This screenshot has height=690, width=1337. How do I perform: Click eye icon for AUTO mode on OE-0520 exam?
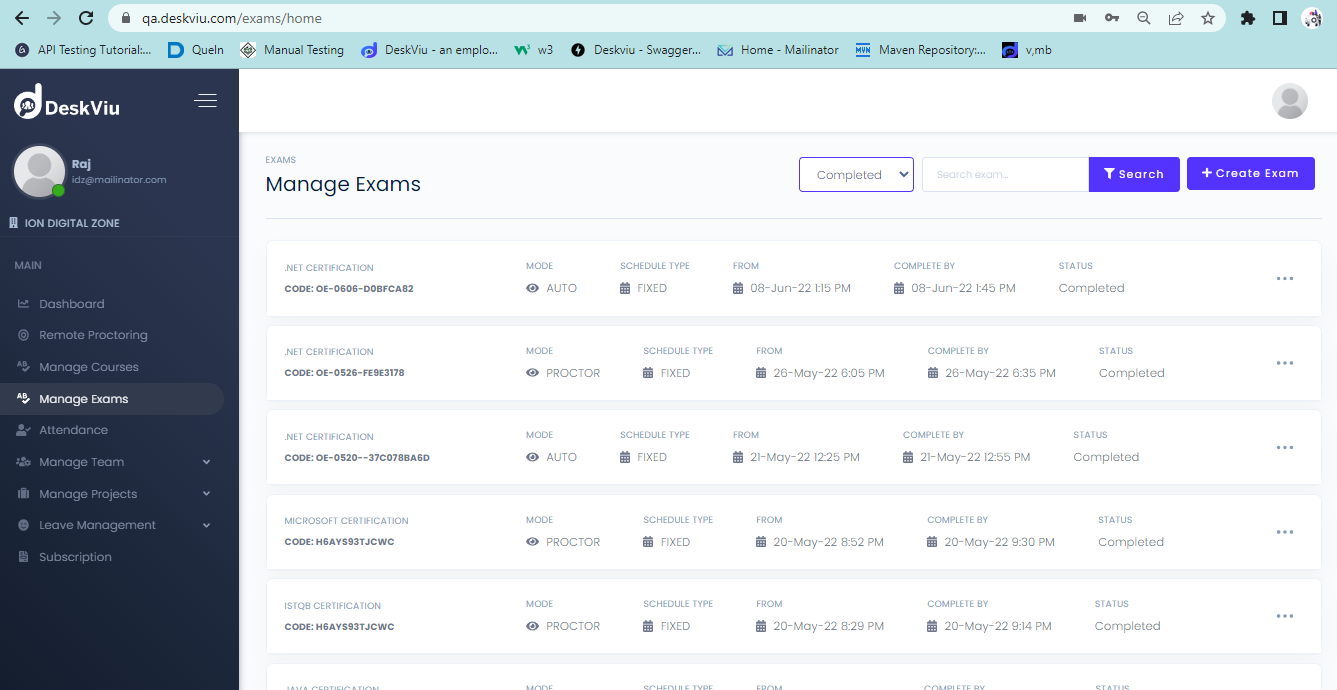[x=533, y=457]
